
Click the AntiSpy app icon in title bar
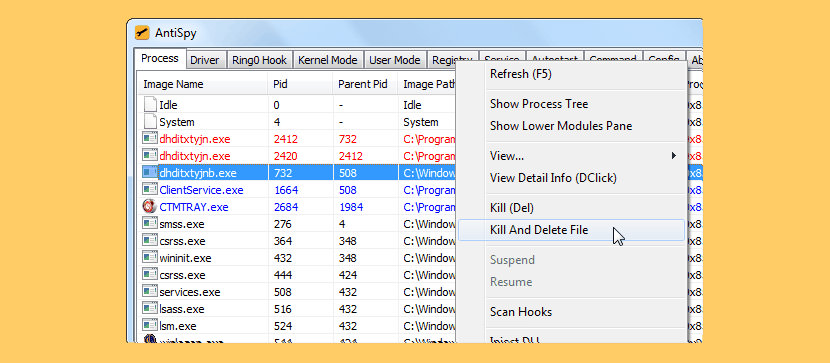[x=142, y=33]
